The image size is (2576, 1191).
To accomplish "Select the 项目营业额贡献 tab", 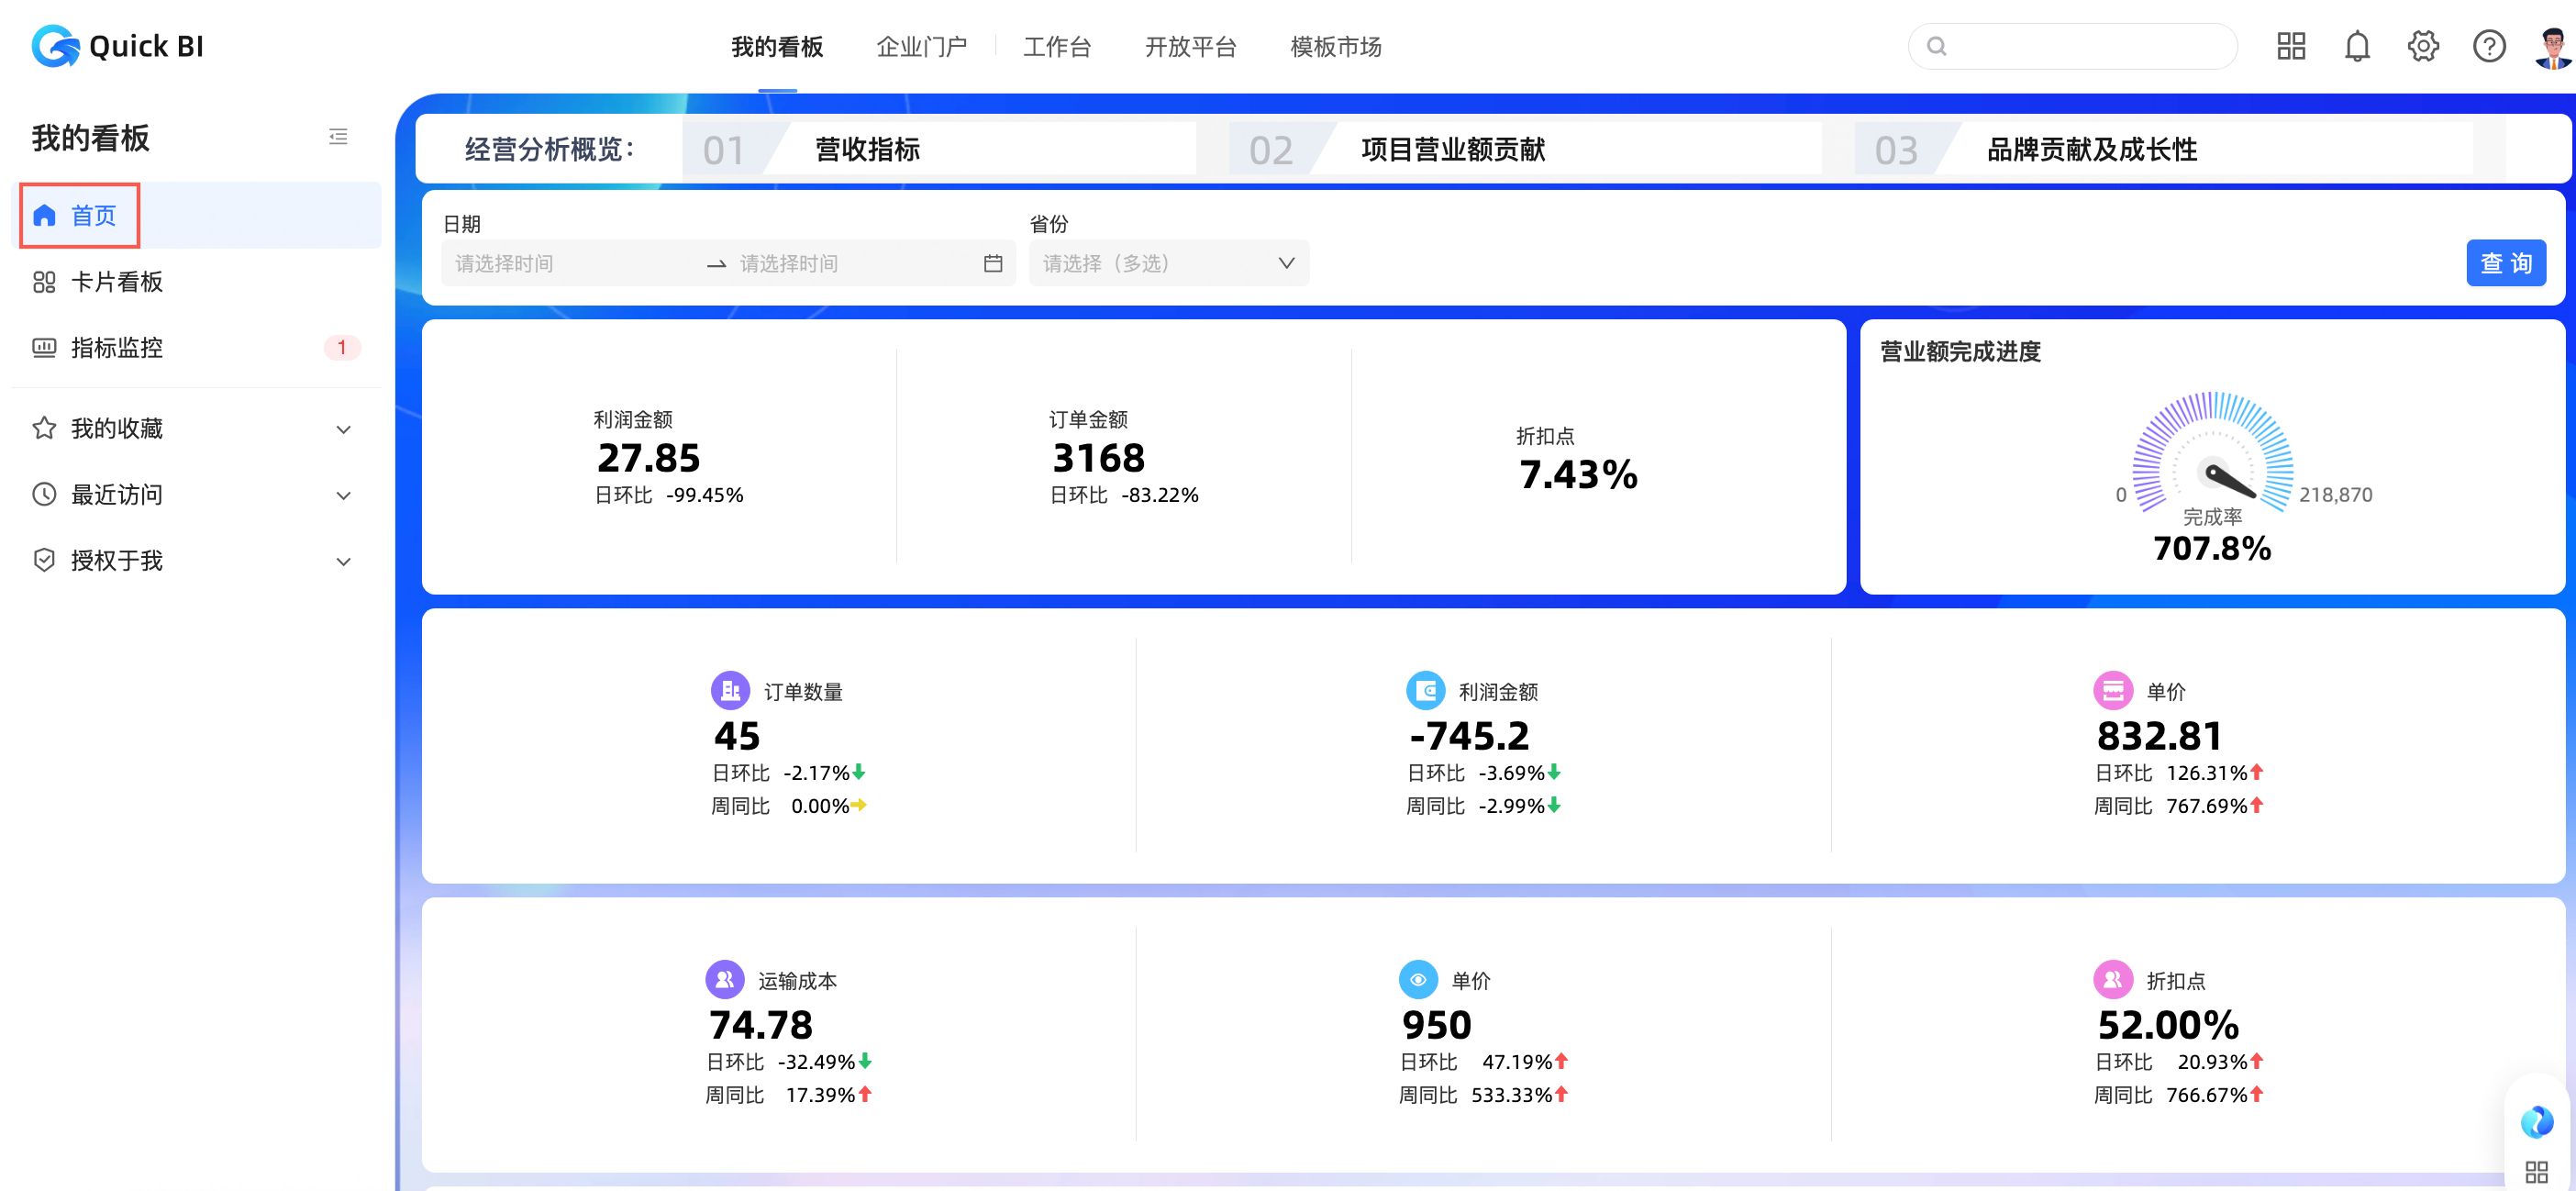I will [1452, 150].
